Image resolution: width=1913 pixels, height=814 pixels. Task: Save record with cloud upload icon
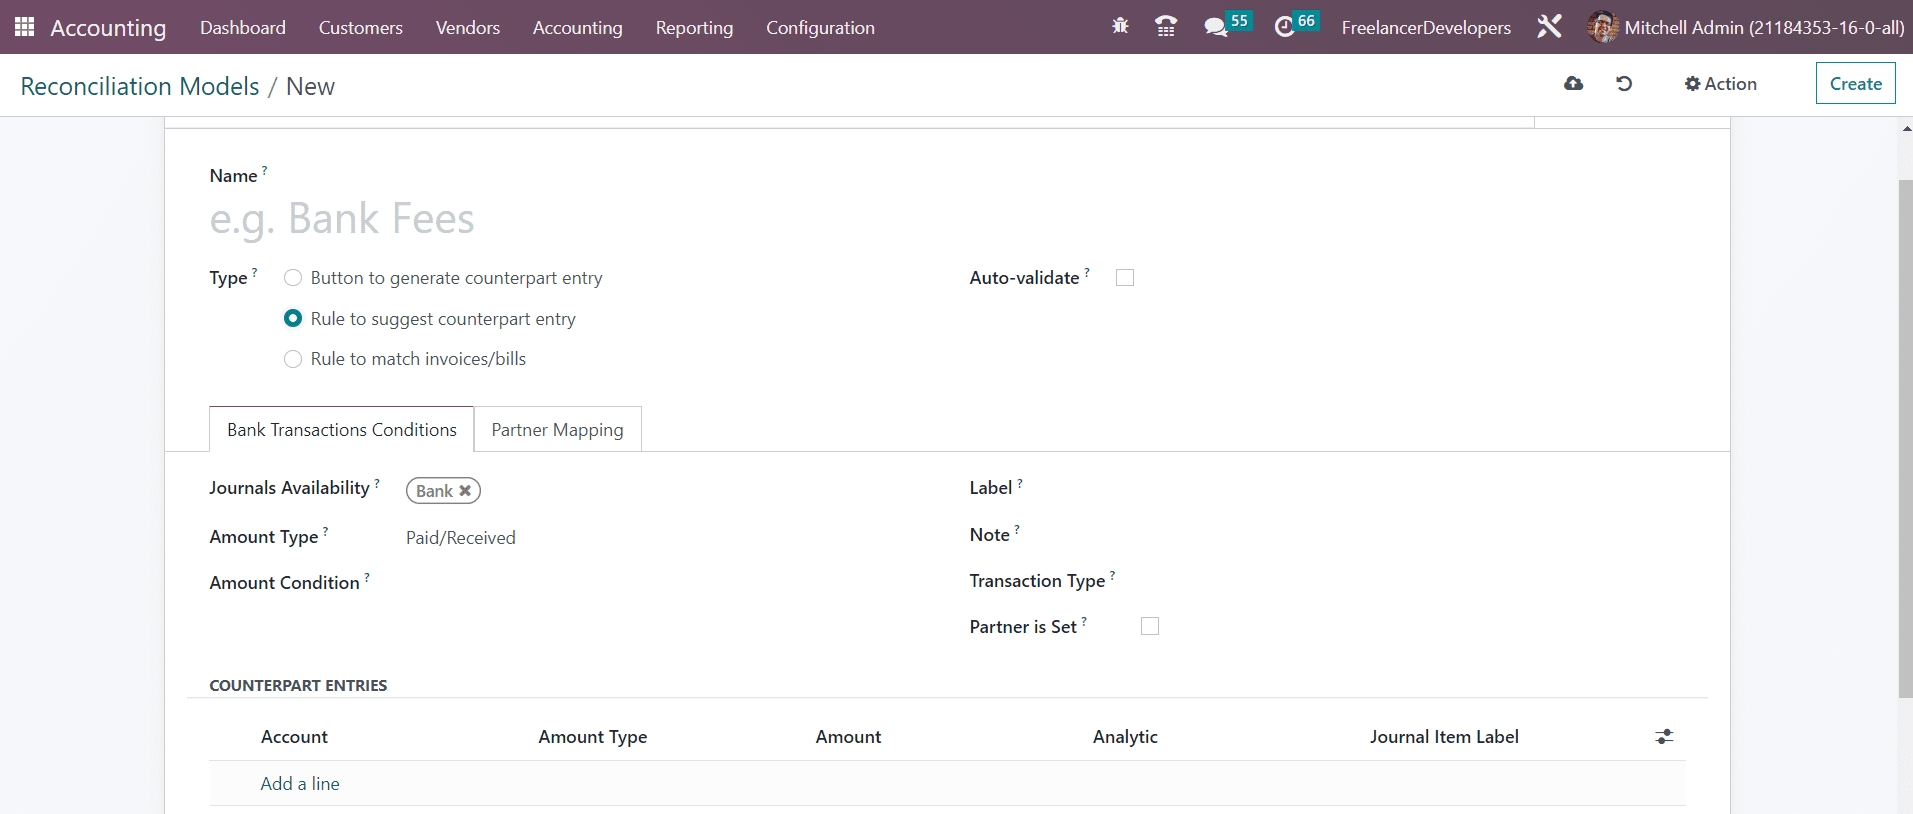(1573, 84)
